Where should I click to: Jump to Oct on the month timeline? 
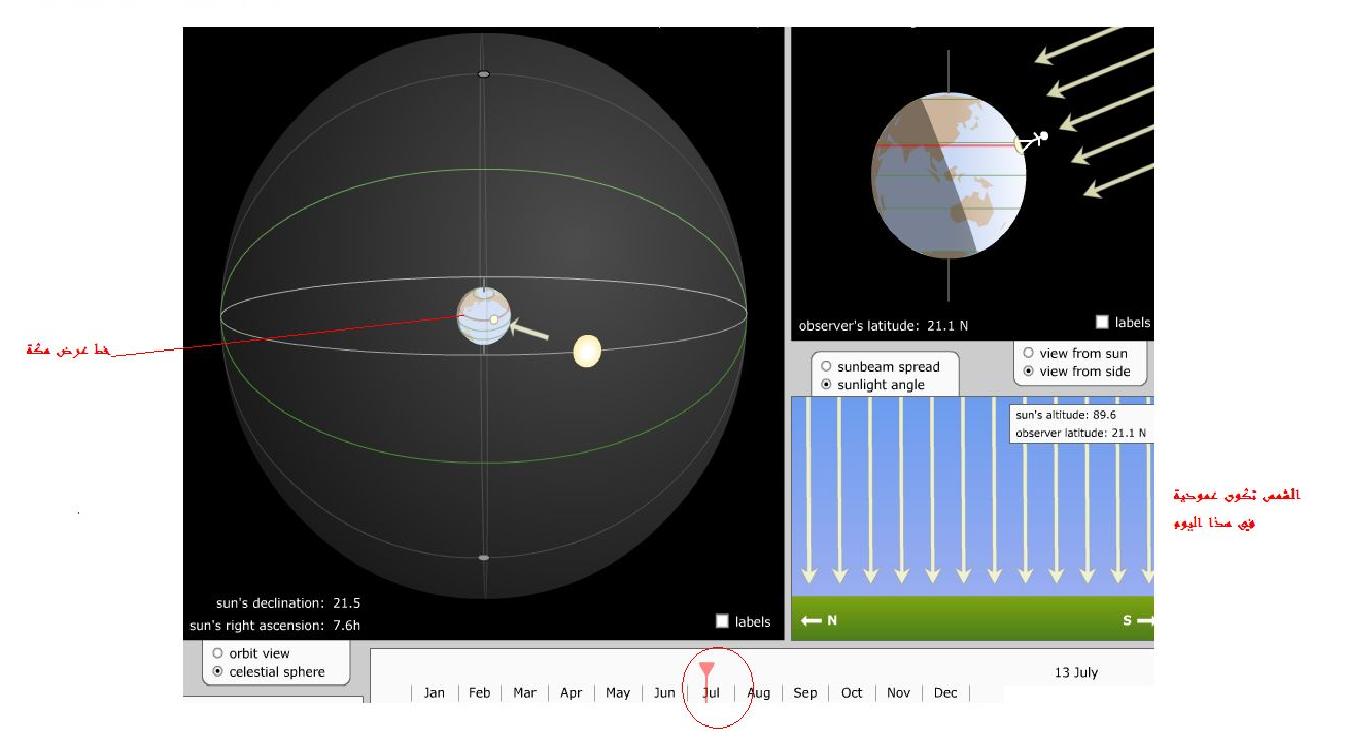[851, 693]
